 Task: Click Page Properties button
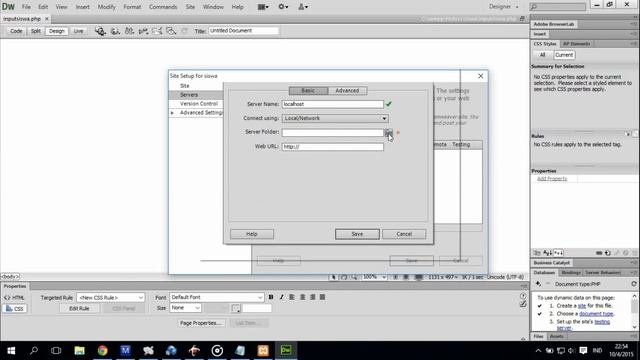tap(200, 323)
